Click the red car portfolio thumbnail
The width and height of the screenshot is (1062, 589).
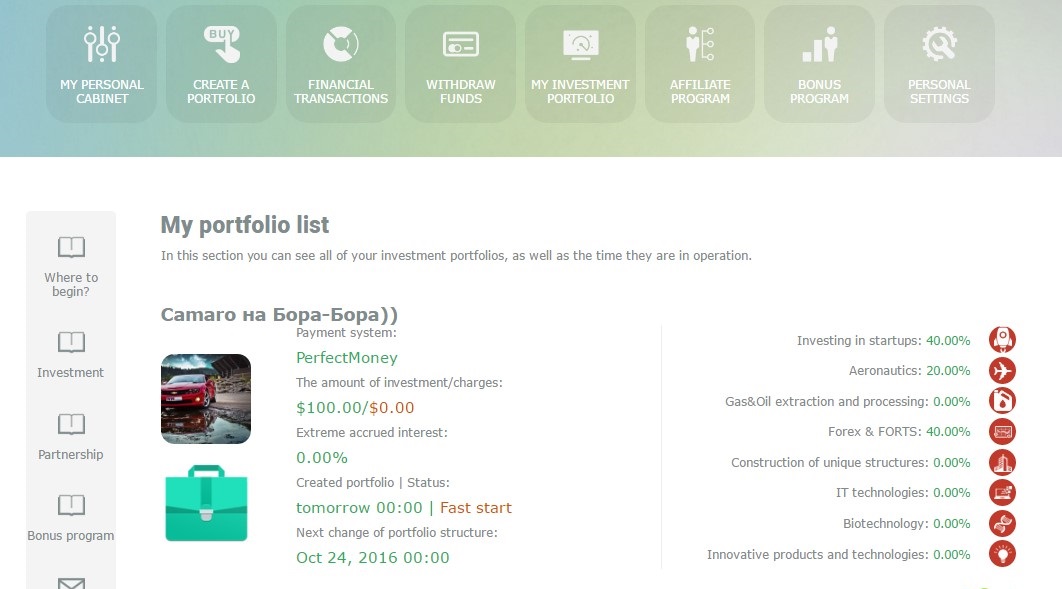(x=206, y=399)
